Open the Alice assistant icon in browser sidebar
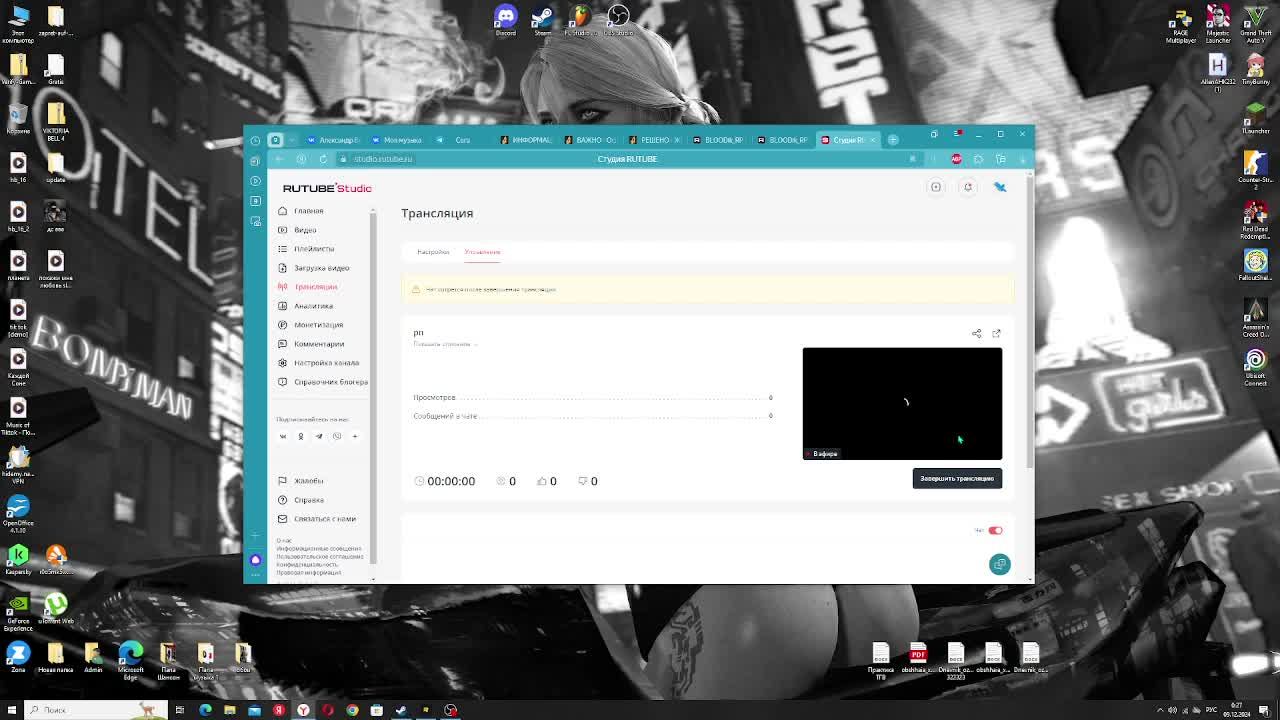 point(255,560)
